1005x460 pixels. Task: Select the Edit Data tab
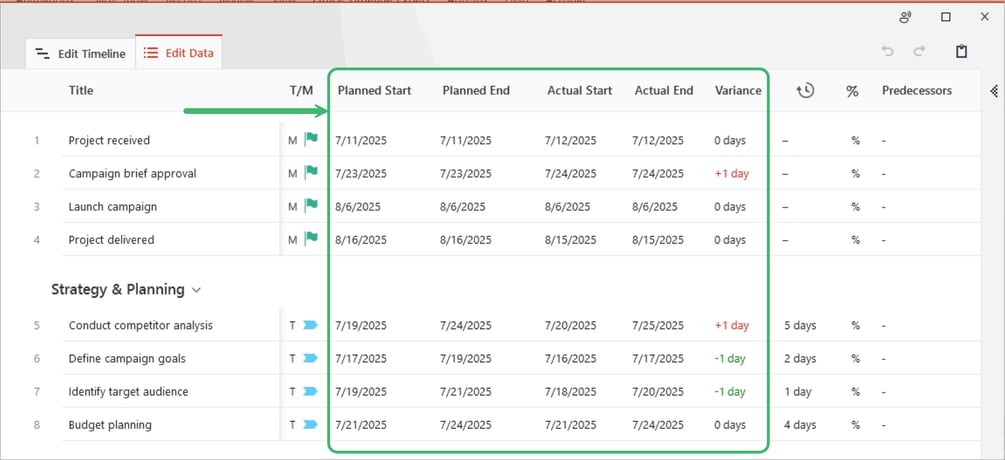[x=179, y=53]
